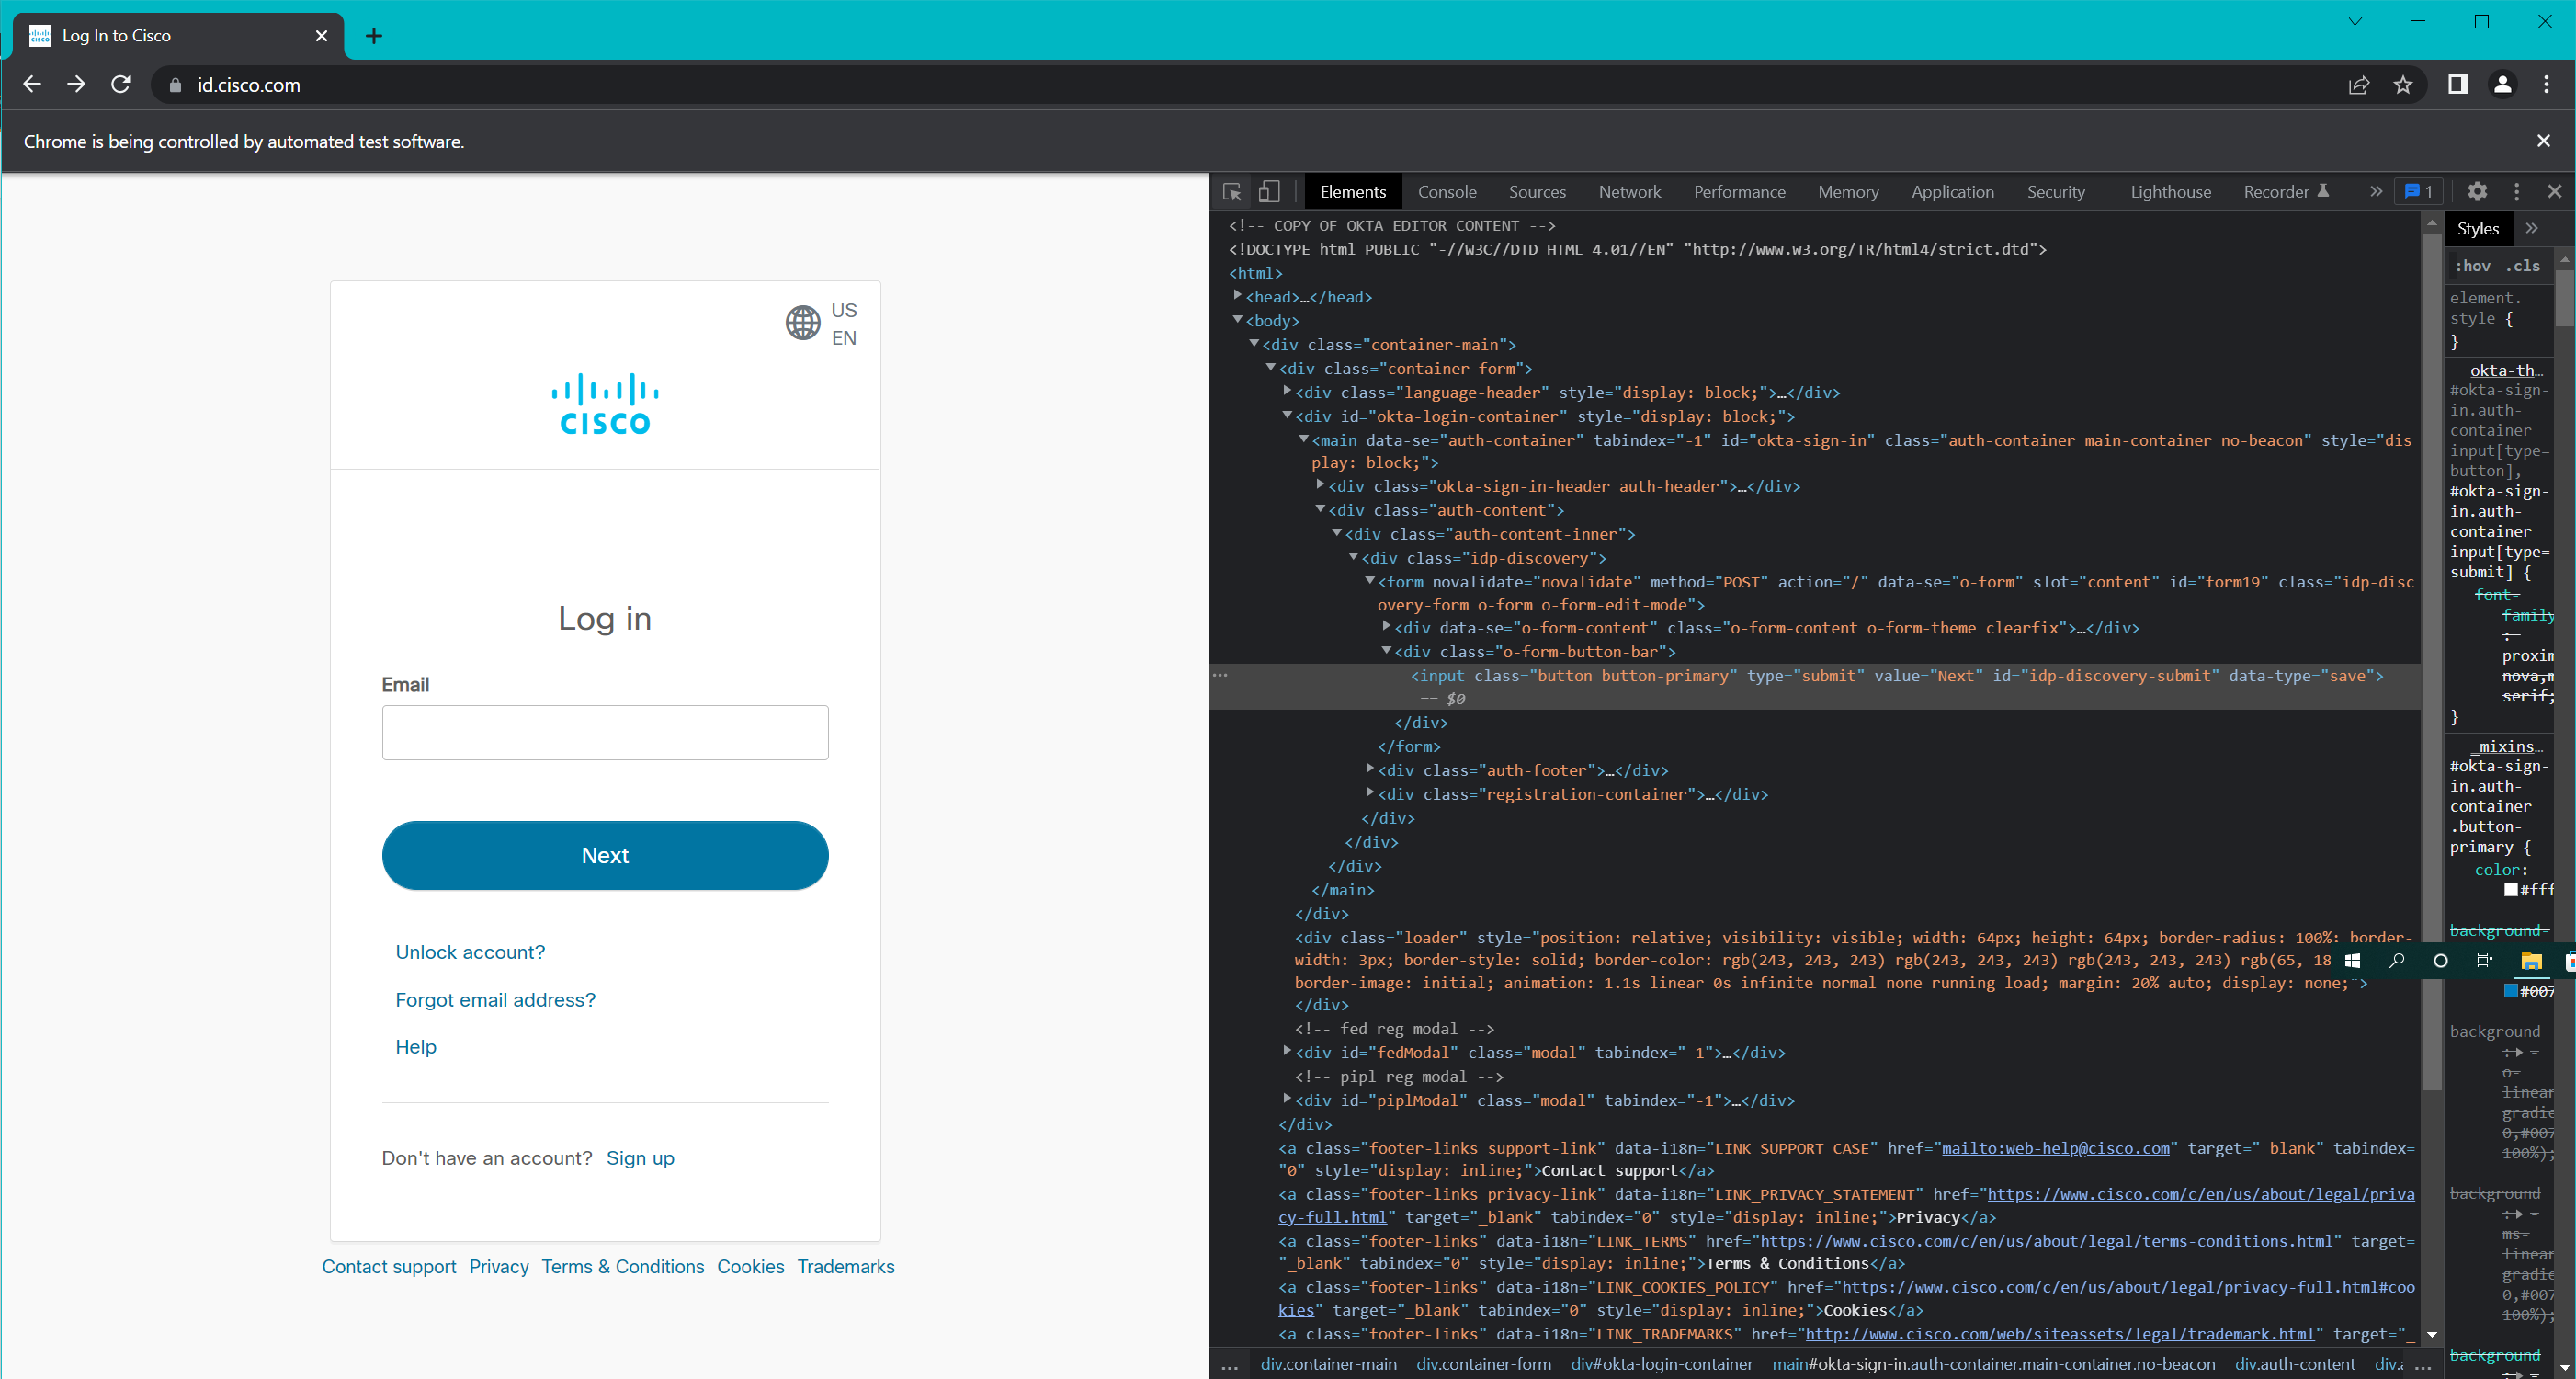Open Windows taskbar search
The height and width of the screenshot is (1379, 2576).
[2397, 961]
